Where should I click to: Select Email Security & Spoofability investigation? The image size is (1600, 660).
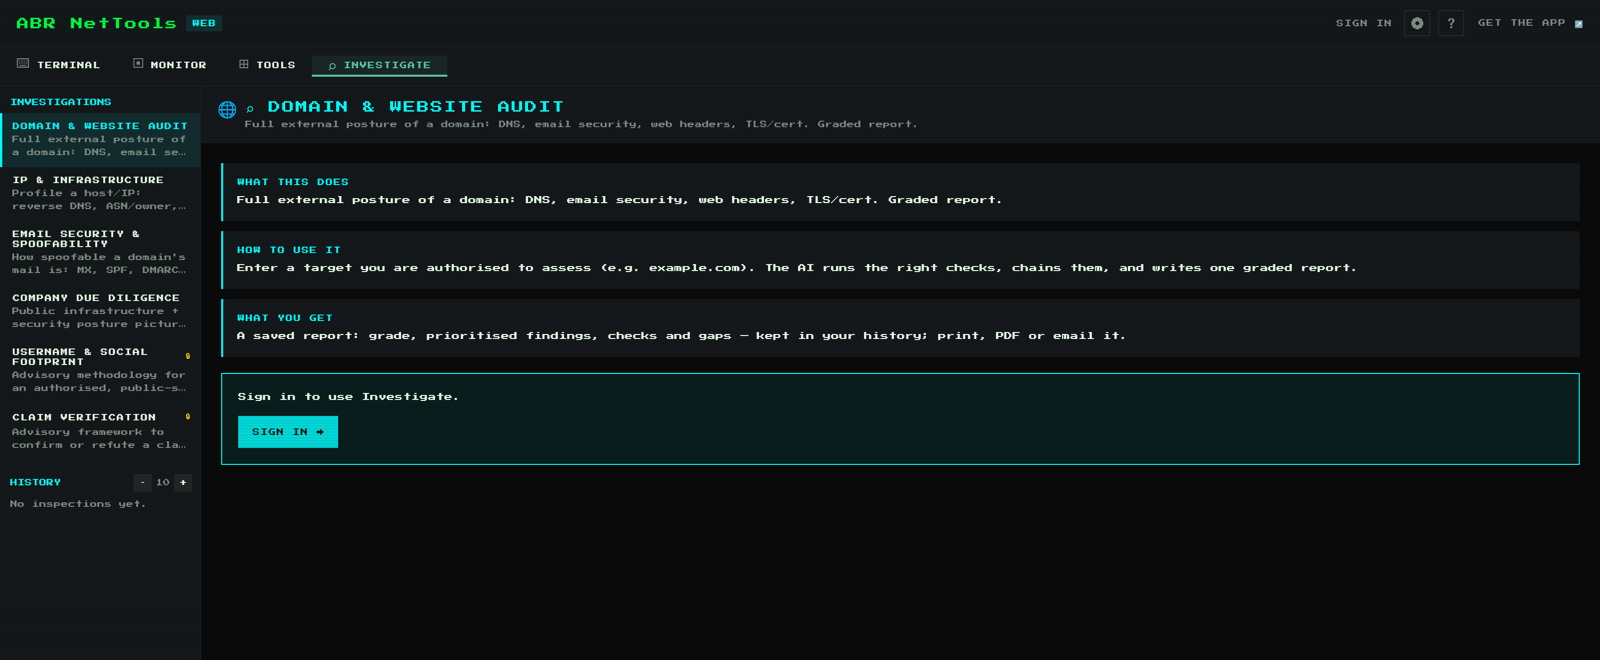100,252
